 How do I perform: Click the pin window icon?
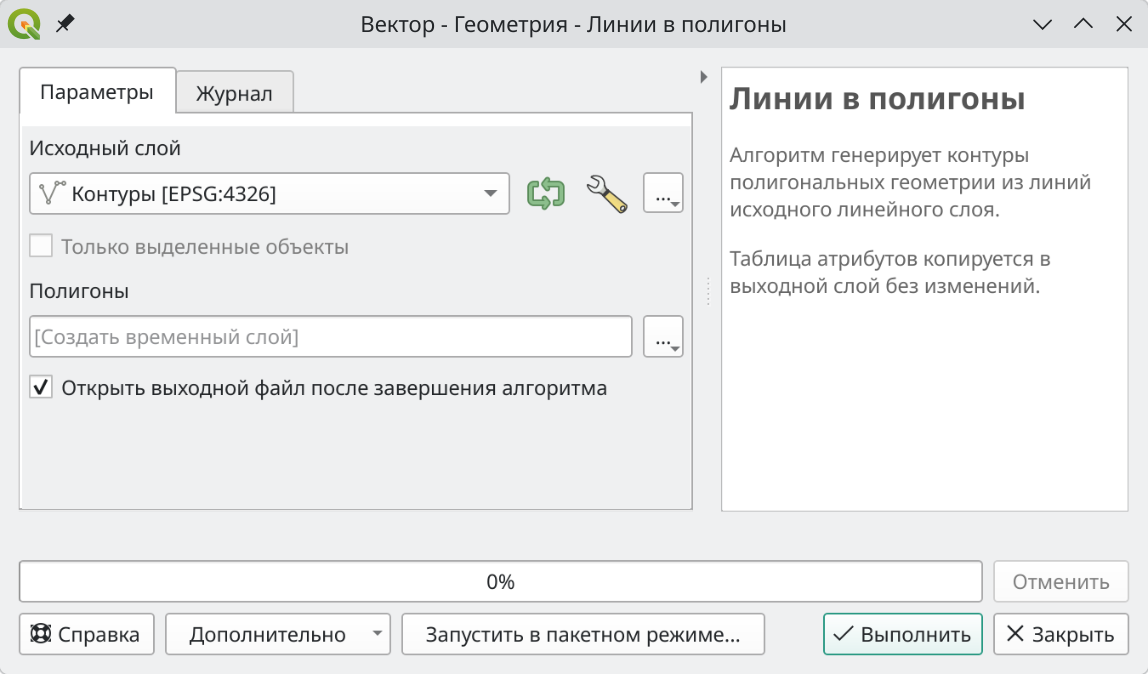pyautogui.click(x=65, y=25)
